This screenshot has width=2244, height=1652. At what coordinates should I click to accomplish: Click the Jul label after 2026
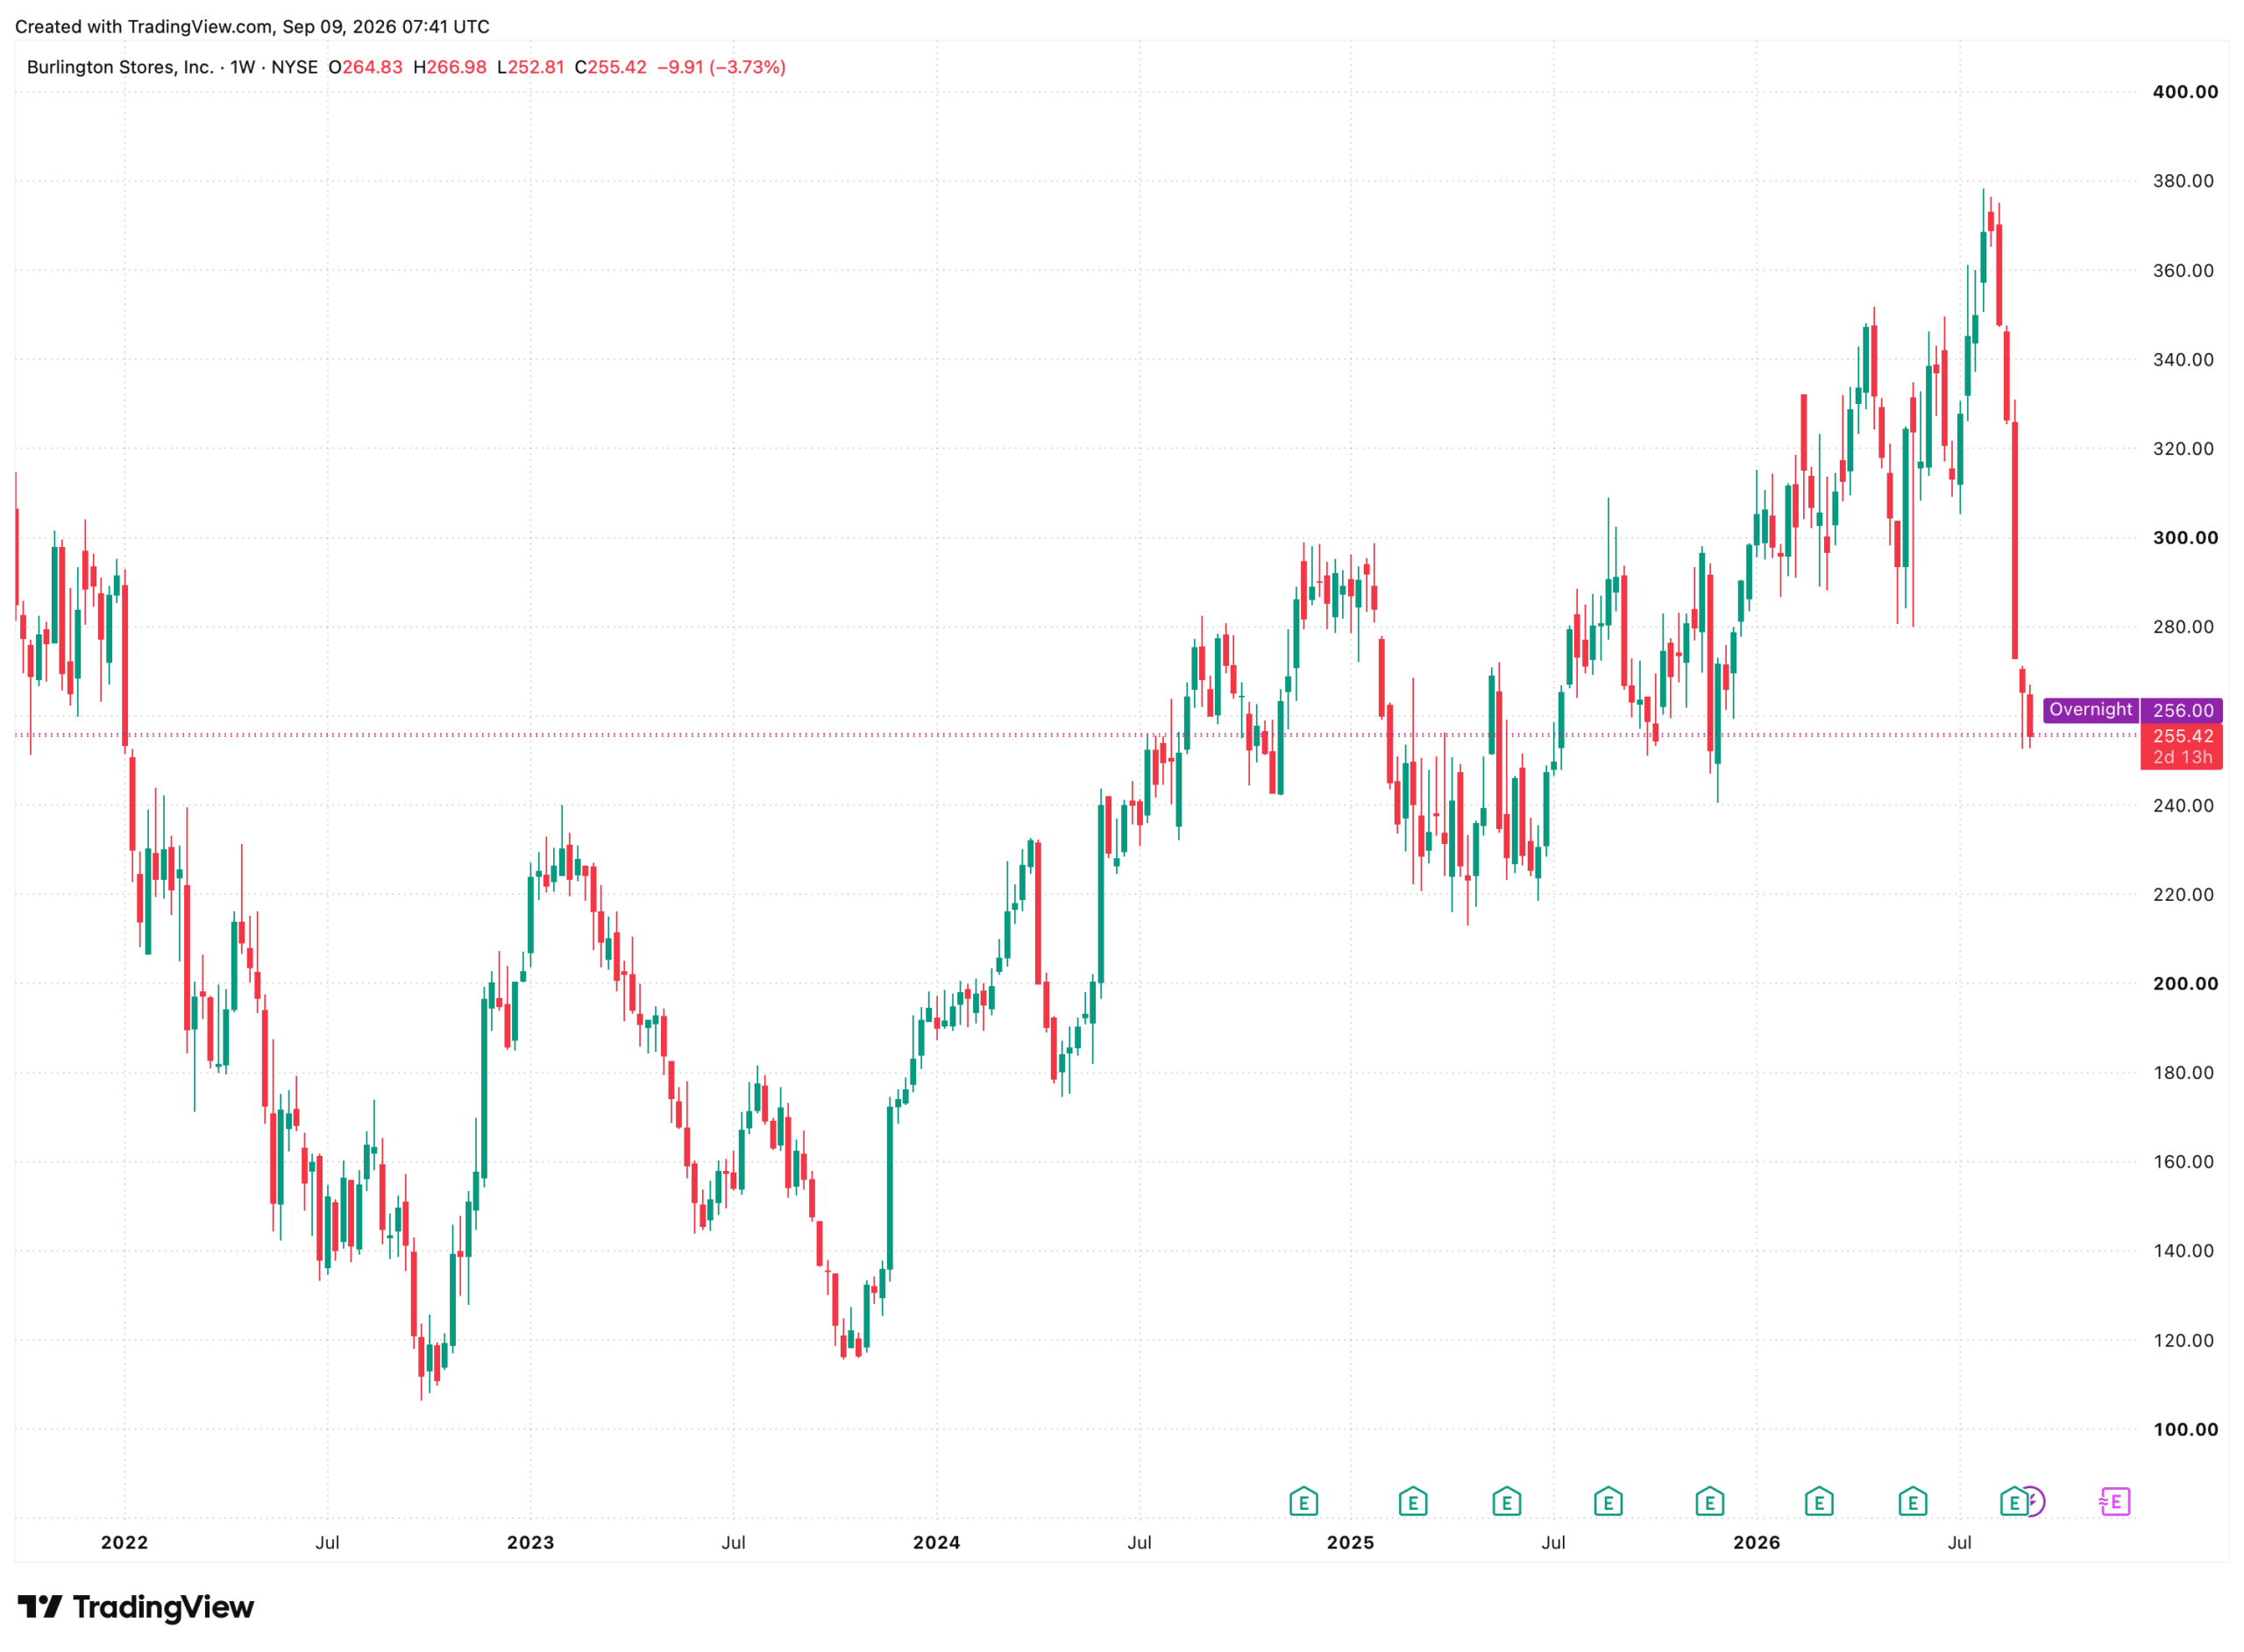[1959, 1542]
